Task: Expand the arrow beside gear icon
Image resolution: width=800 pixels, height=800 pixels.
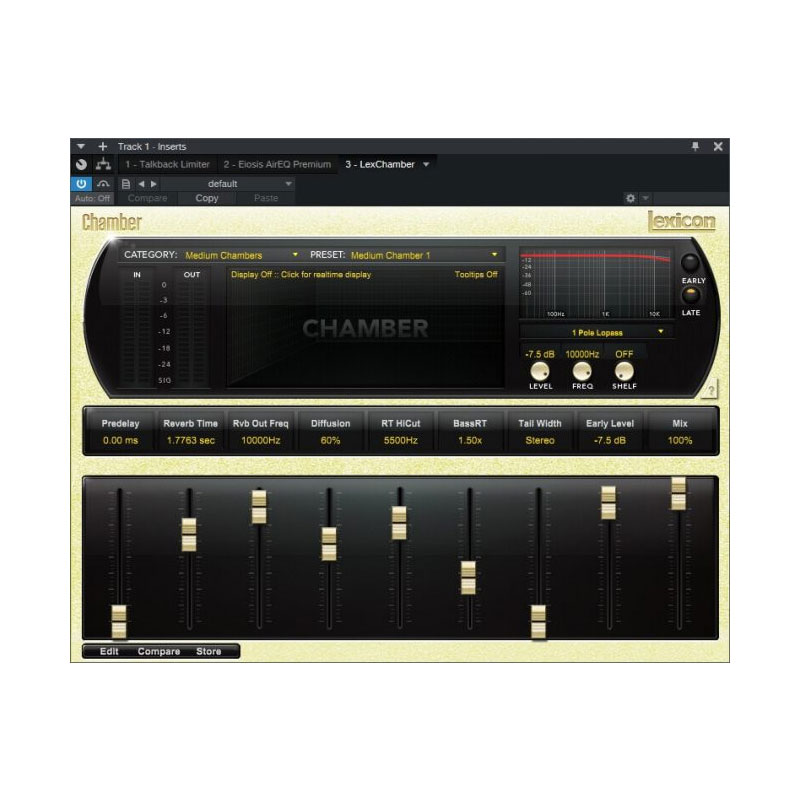Action: coord(645,198)
